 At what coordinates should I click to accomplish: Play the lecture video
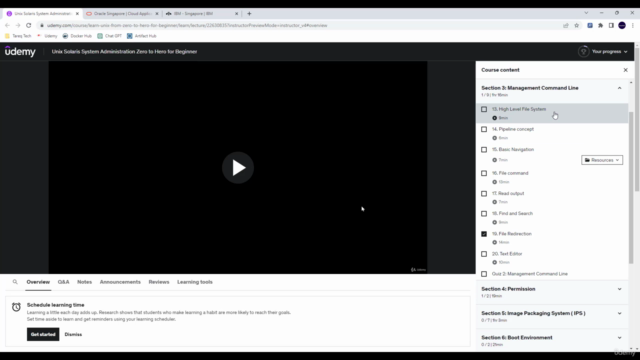pos(238,167)
